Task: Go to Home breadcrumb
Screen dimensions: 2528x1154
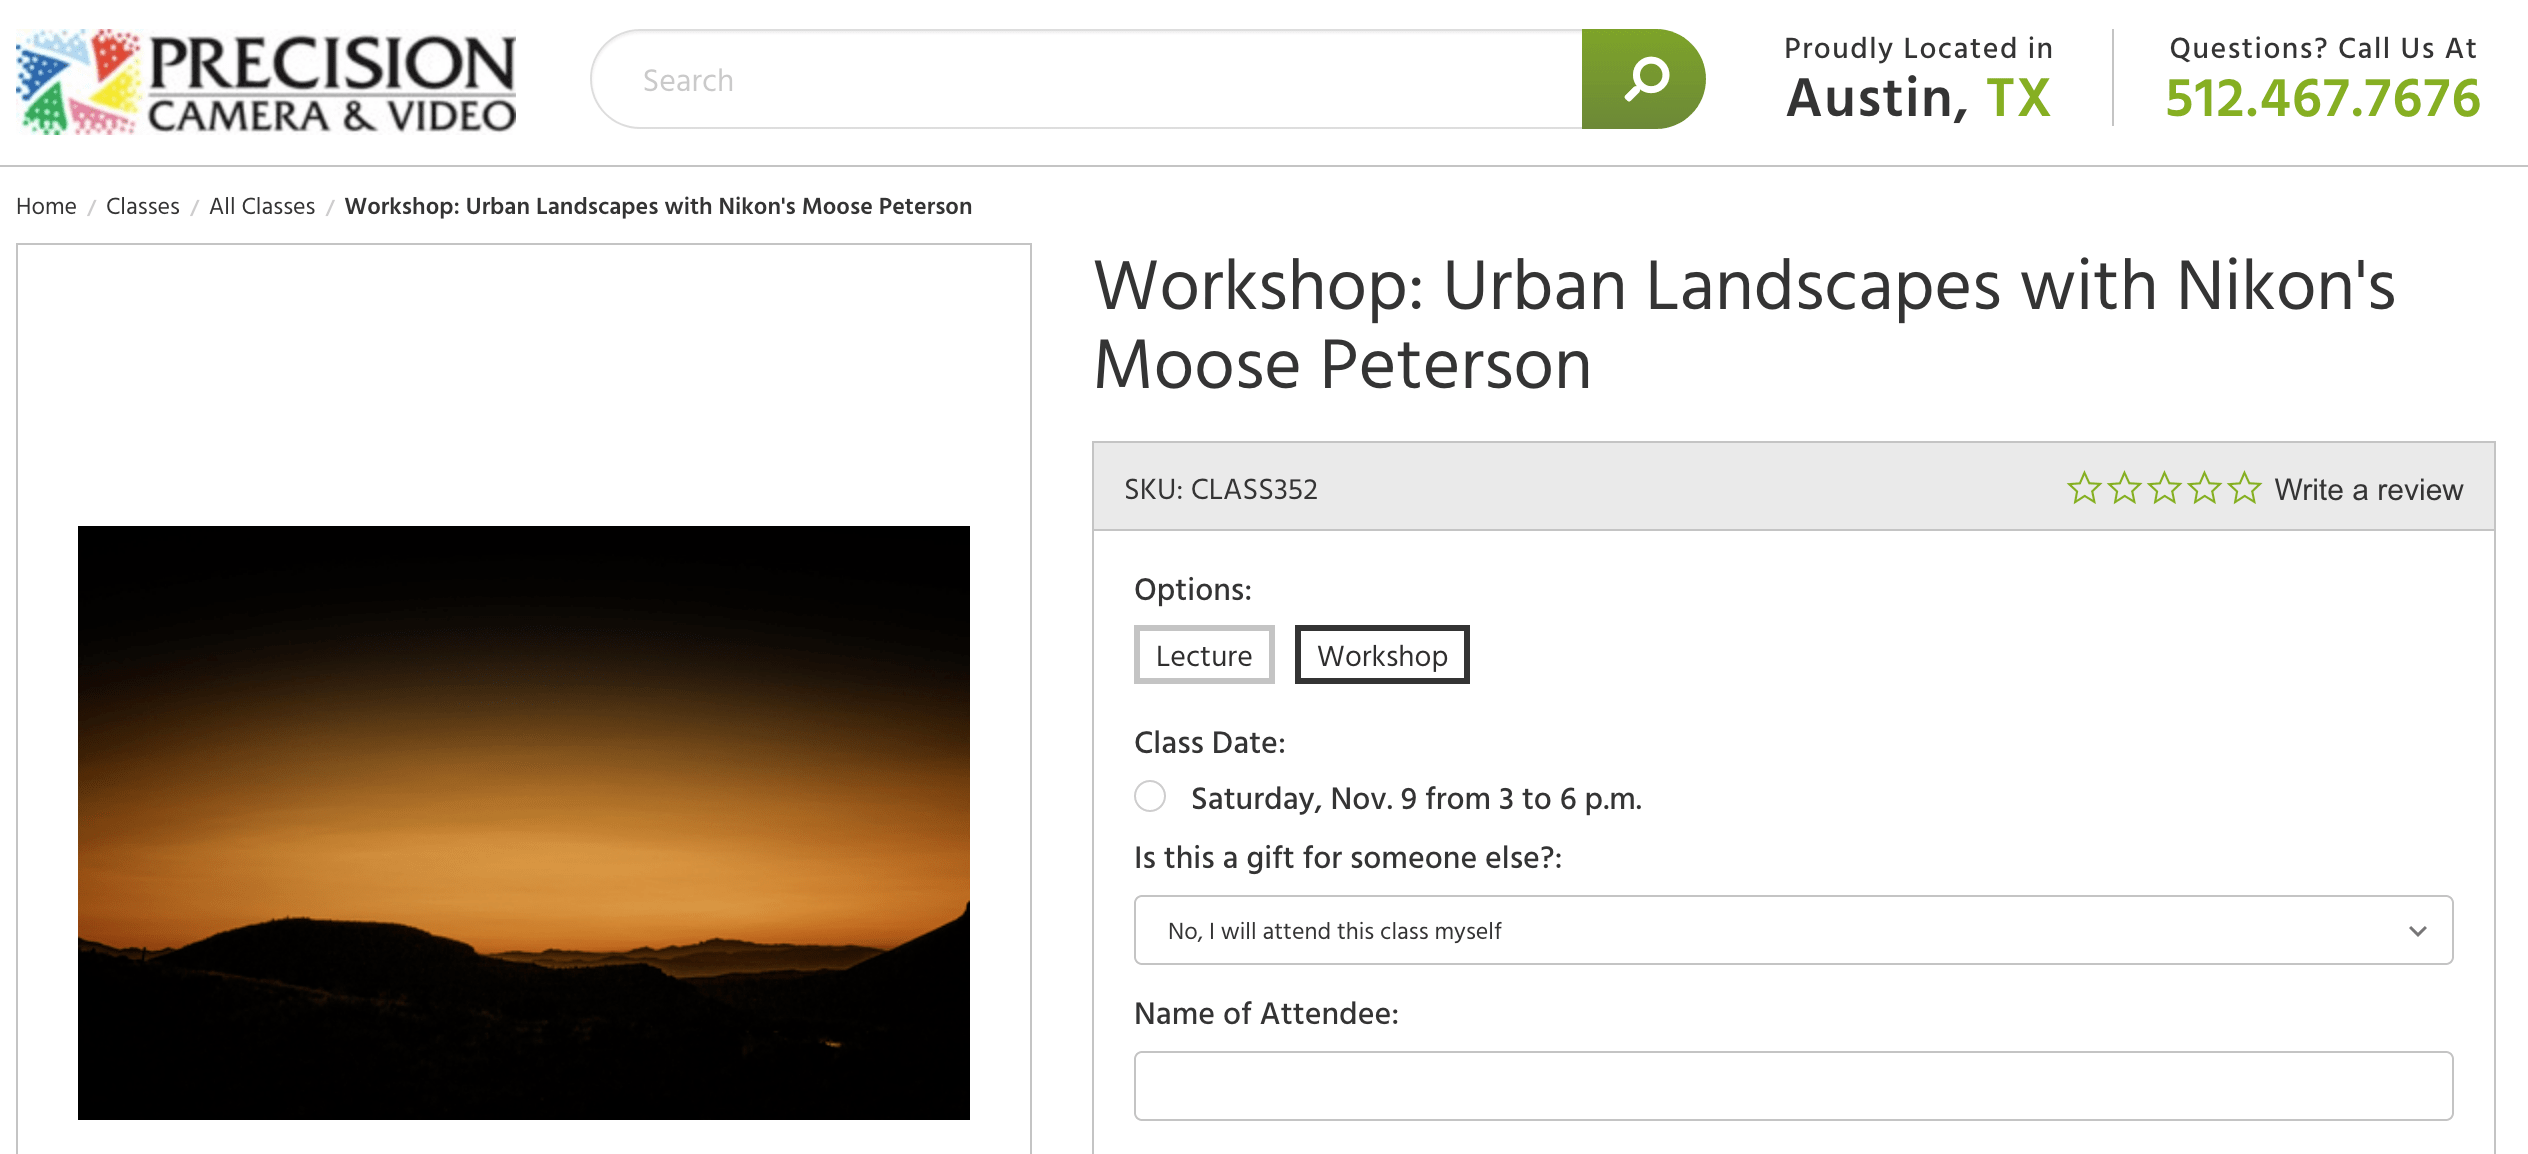Action: (x=46, y=206)
